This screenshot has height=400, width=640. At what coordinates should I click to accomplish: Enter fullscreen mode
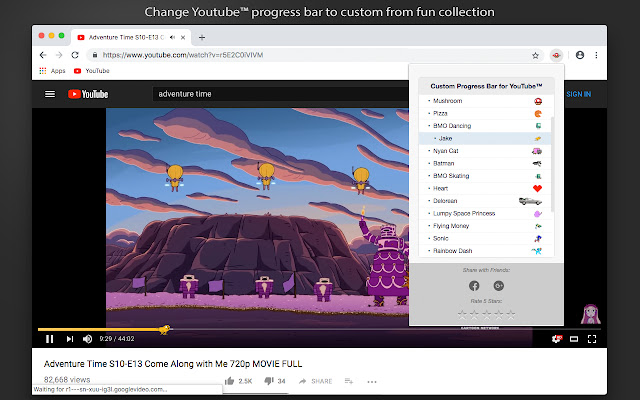click(592, 339)
